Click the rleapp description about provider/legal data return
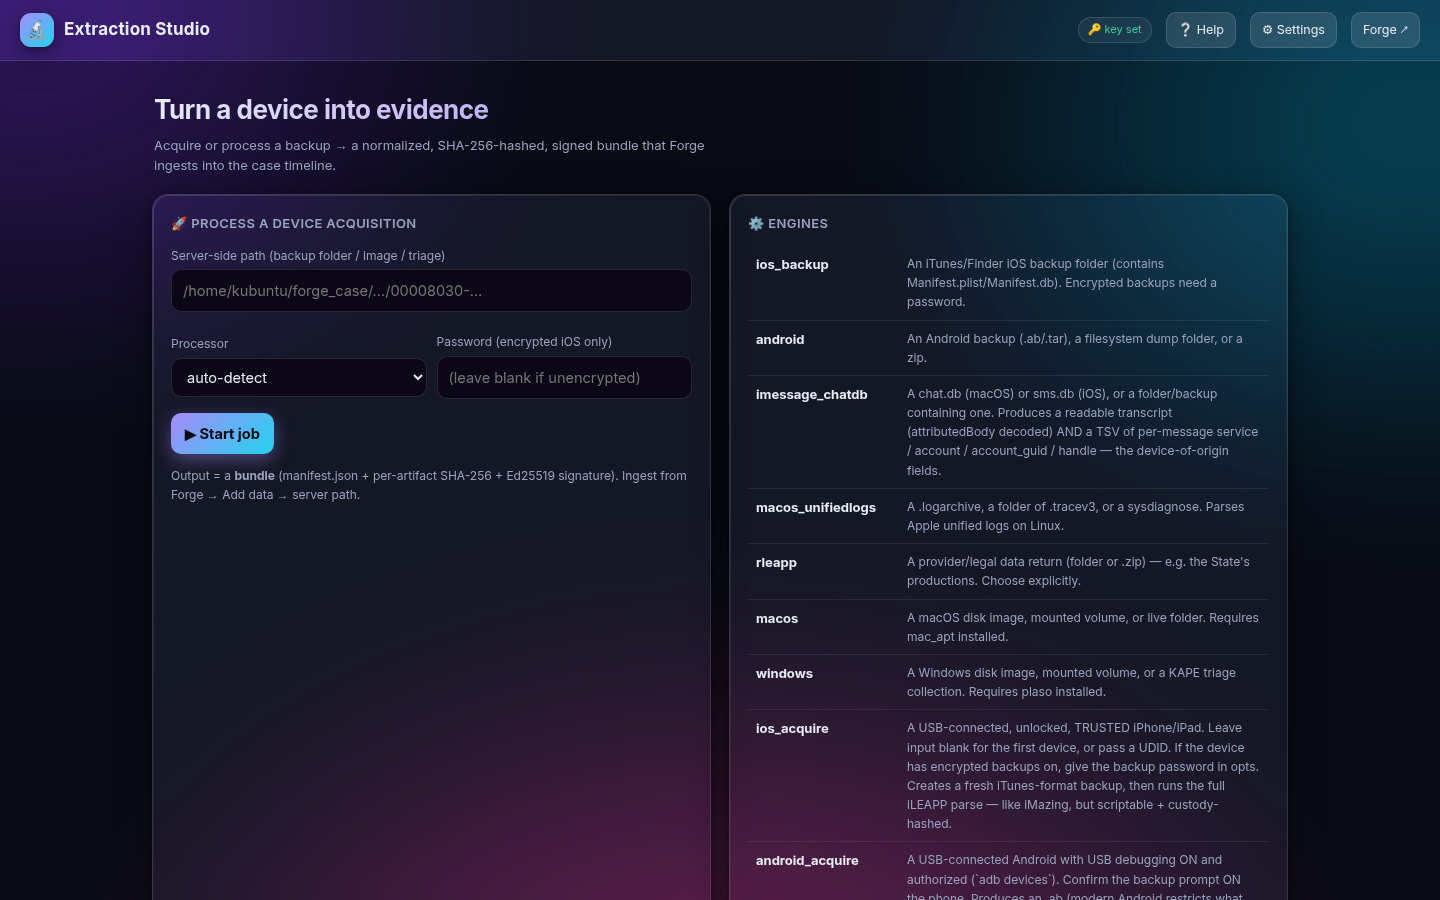Screen dimensions: 1440x900 point(1078,571)
